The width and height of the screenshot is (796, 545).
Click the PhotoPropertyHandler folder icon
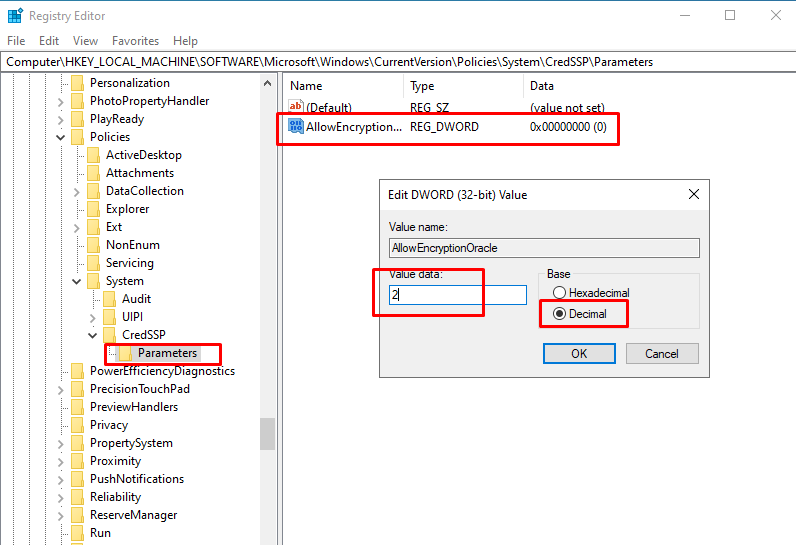[78, 101]
